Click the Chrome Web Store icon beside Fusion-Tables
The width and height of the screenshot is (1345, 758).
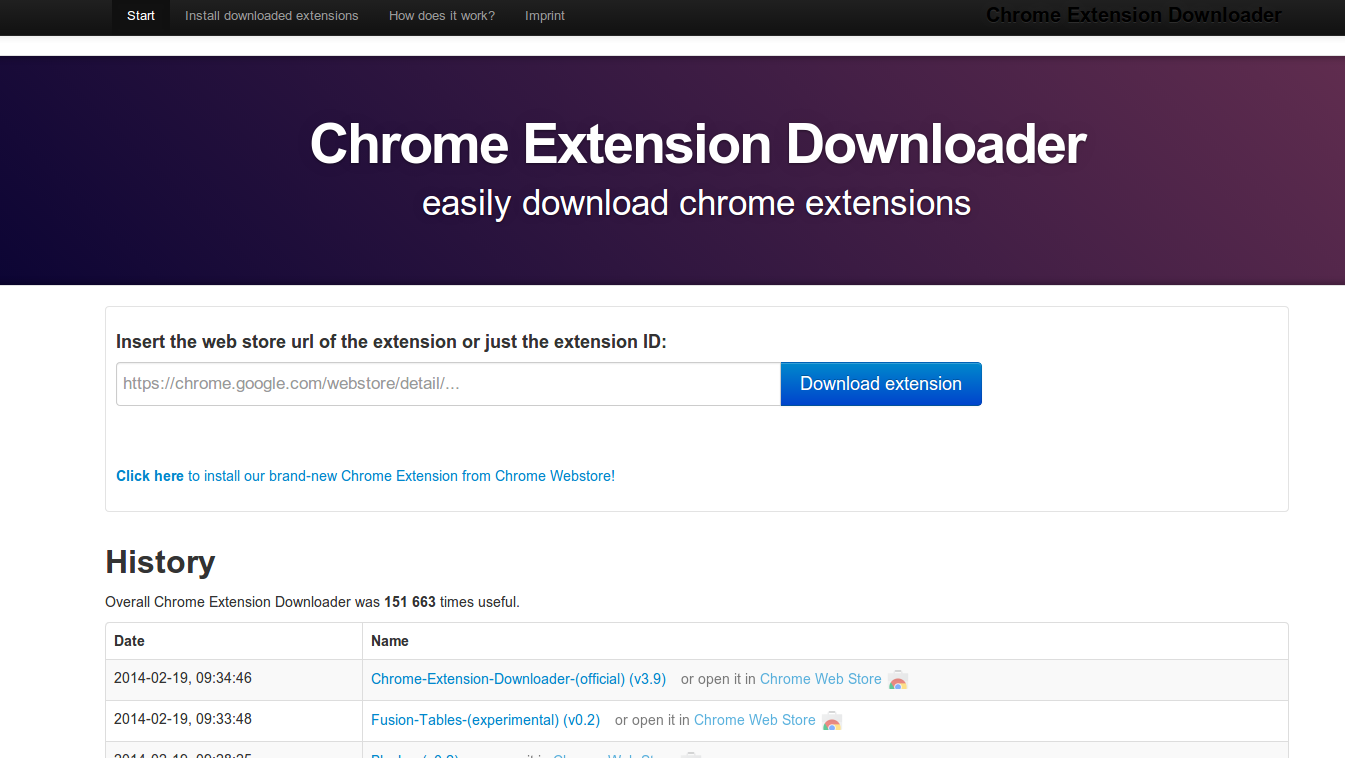tap(832, 721)
